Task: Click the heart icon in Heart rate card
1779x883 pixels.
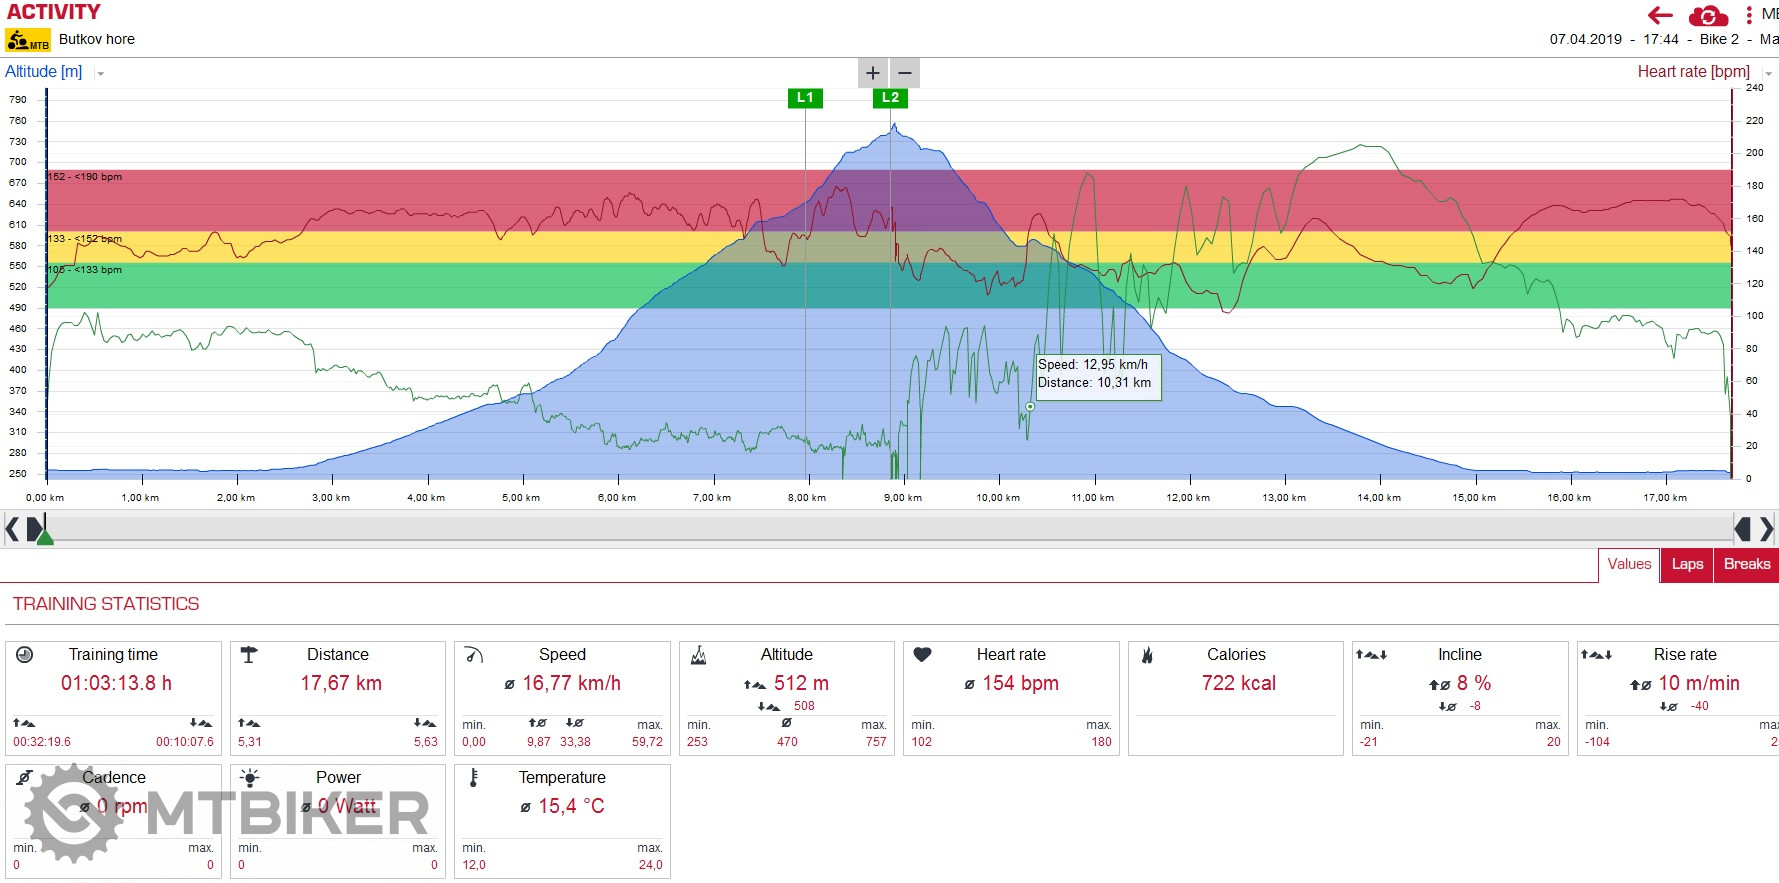Action: click(922, 655)
